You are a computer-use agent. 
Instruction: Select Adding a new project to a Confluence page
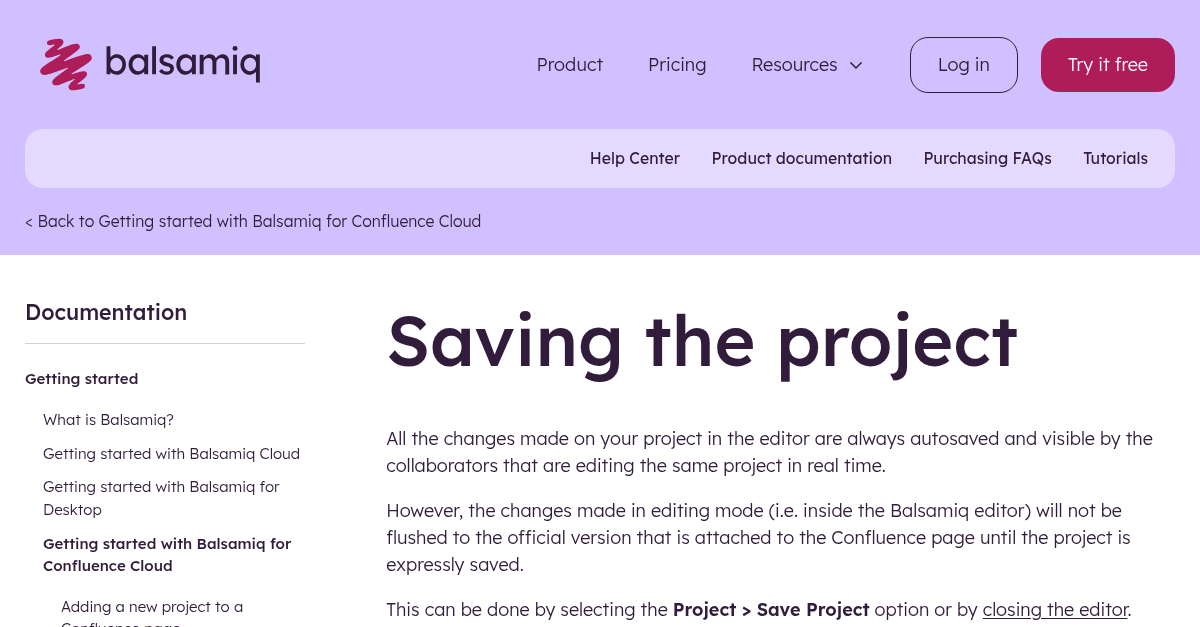[x=152, y=612]
